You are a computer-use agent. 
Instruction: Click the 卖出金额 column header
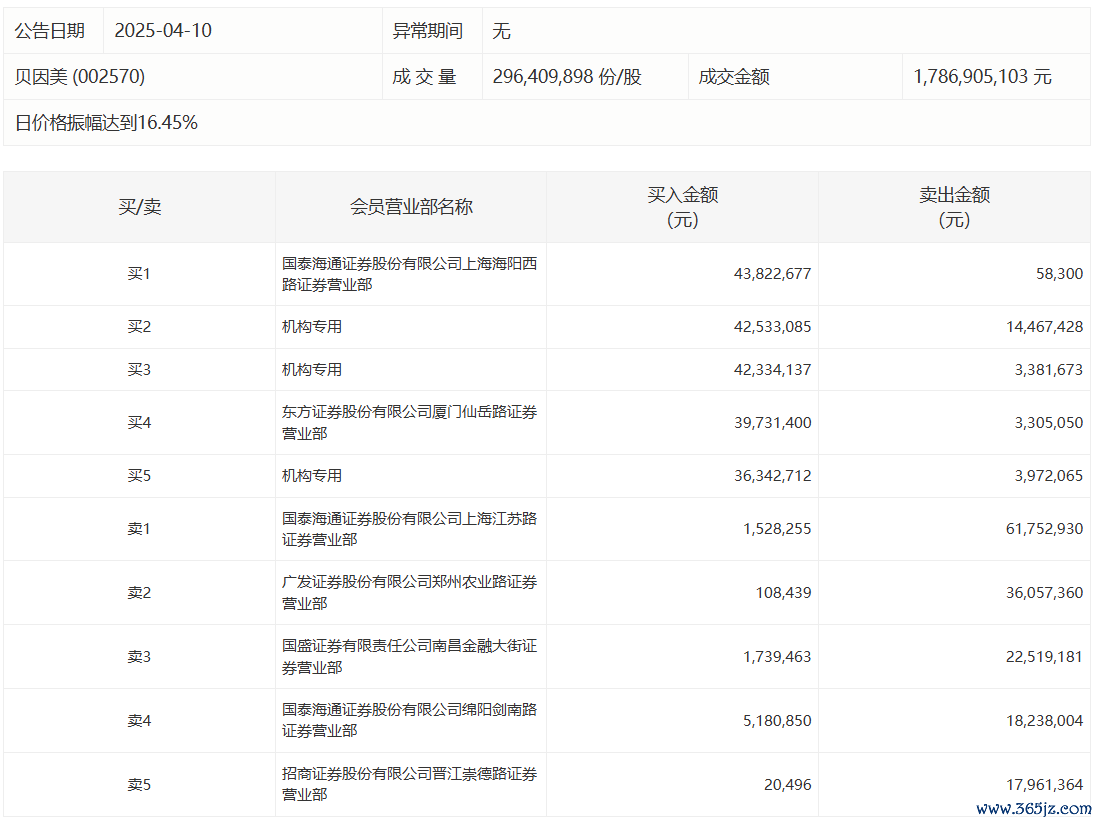[955, 207]
